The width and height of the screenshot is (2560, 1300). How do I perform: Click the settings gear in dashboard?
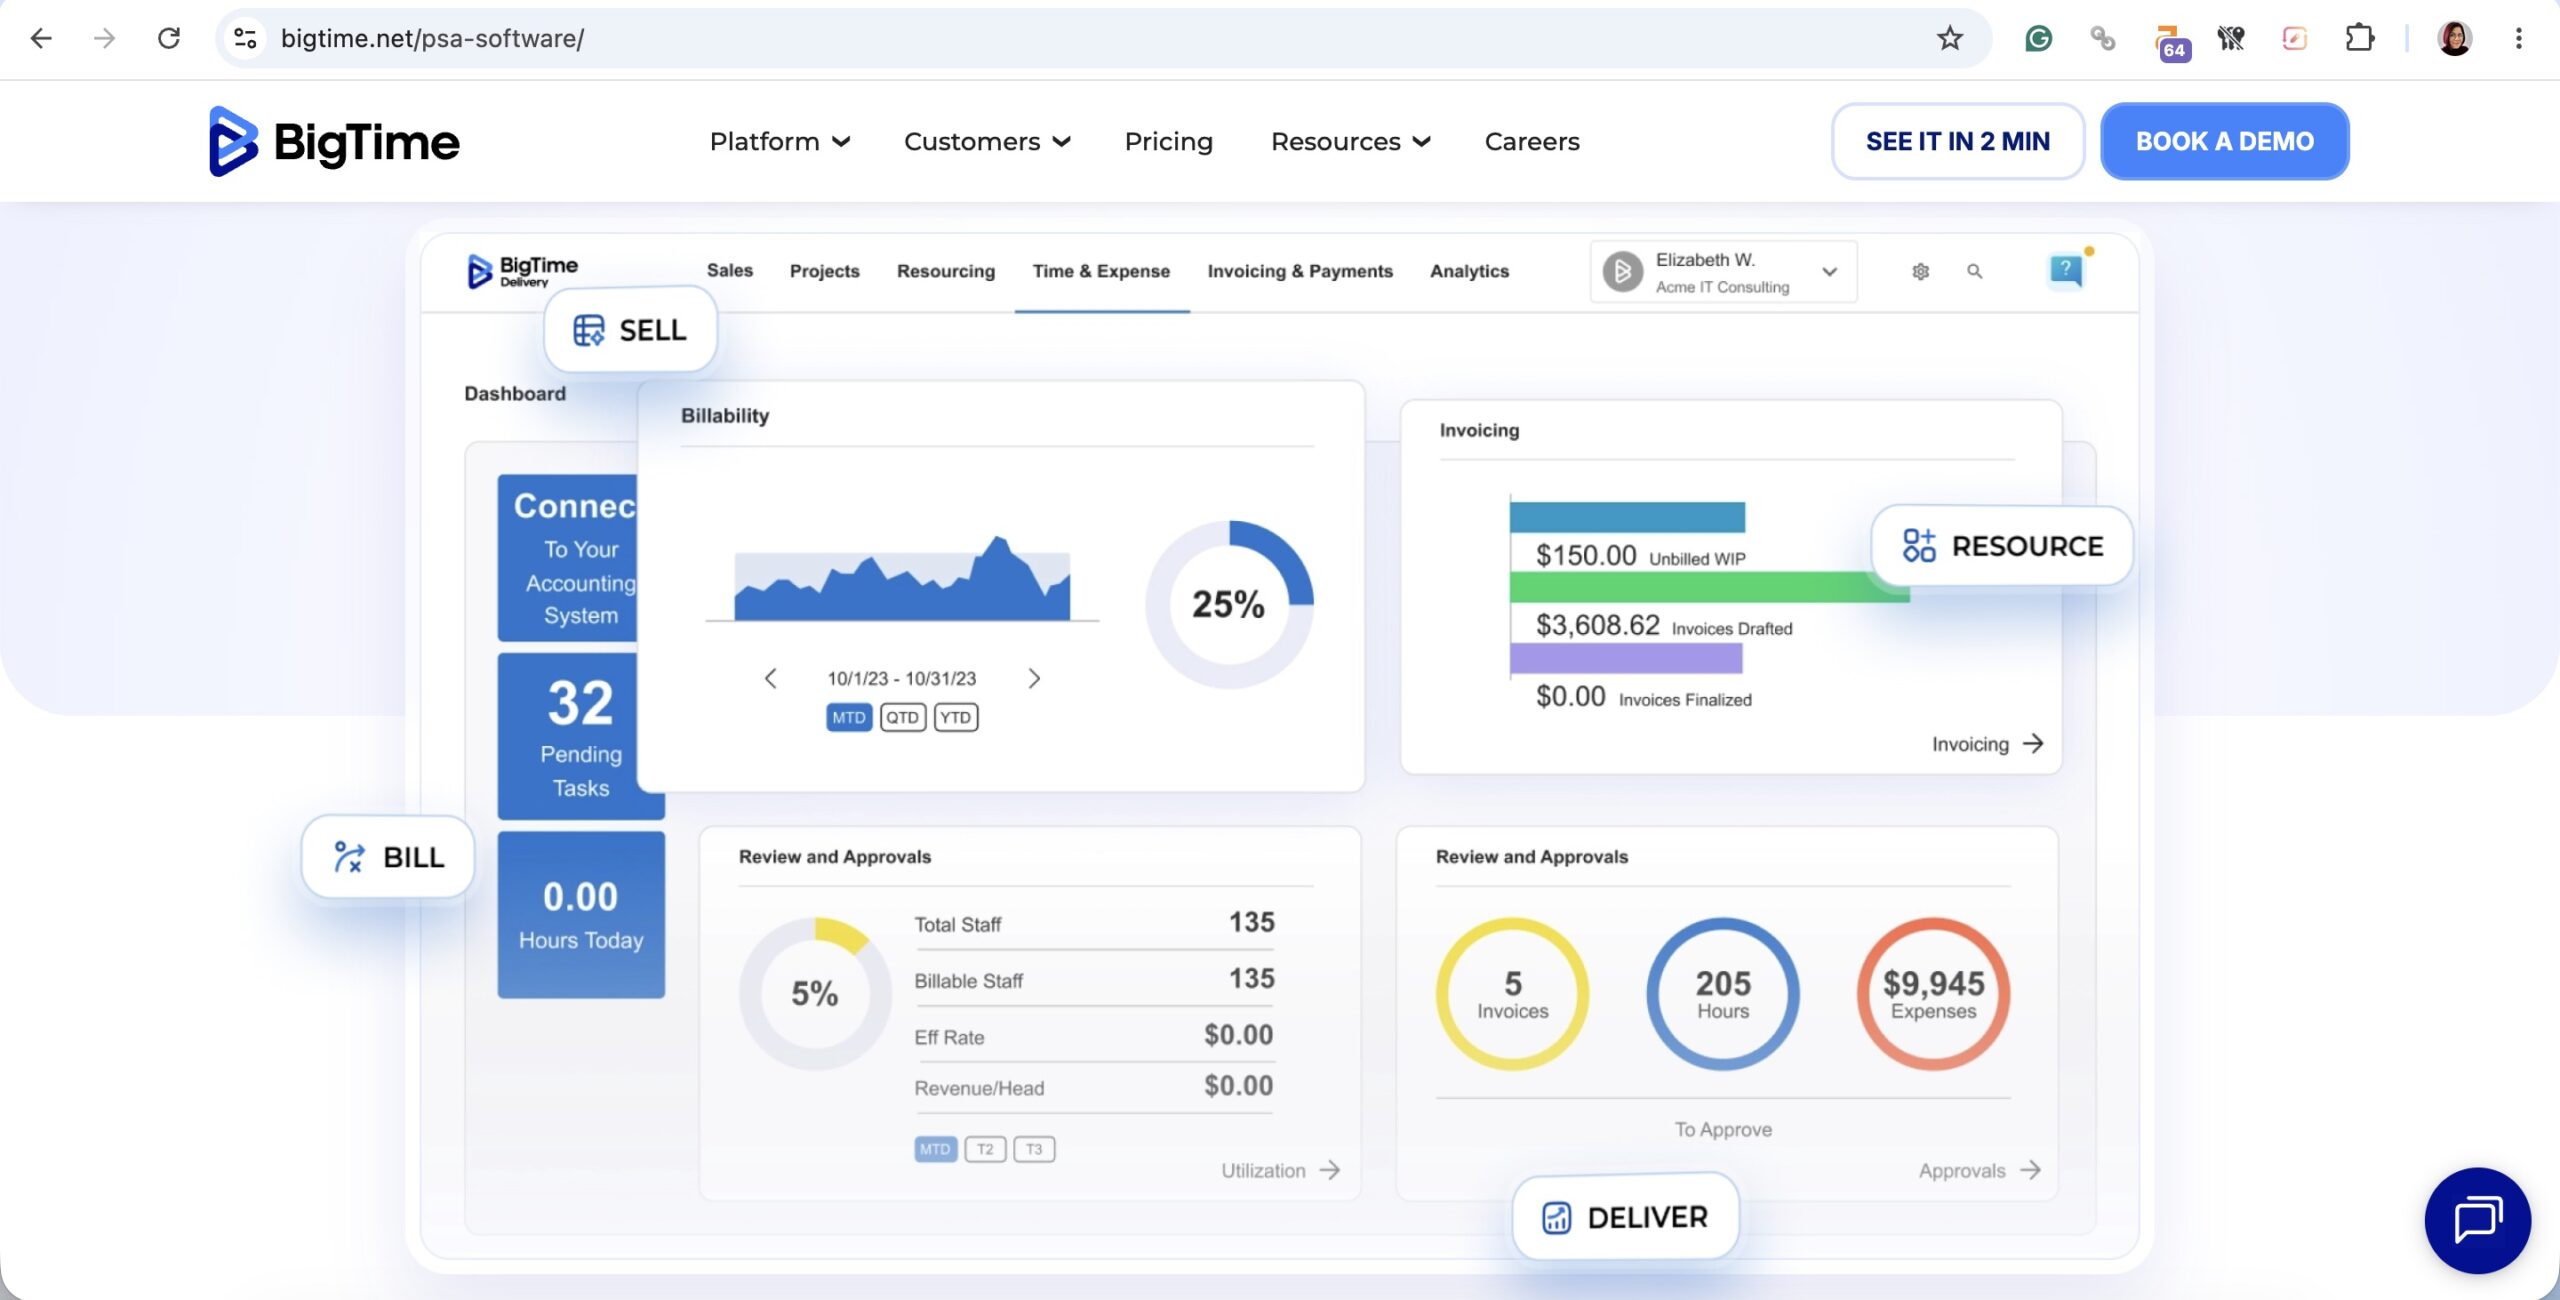tap(1920, 271)
